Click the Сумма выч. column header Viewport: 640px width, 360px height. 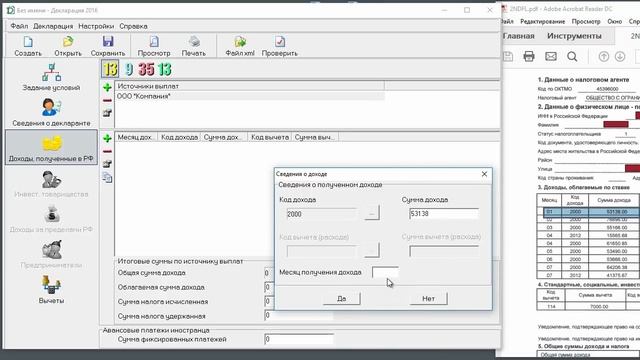click(315, 137)
